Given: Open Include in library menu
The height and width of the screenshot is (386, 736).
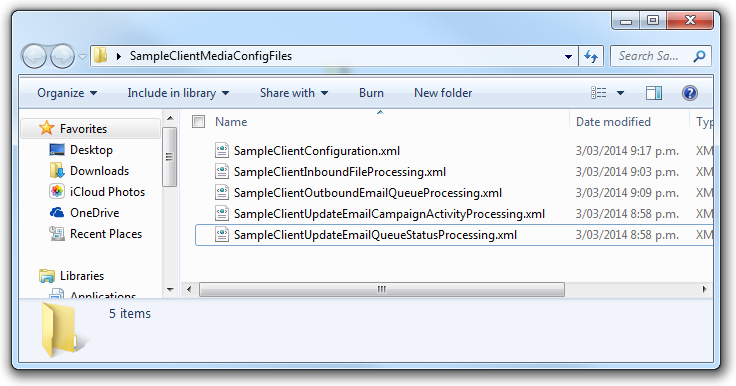Looking at the screenshot, I should pyautogui.click(x=178, y=93).
